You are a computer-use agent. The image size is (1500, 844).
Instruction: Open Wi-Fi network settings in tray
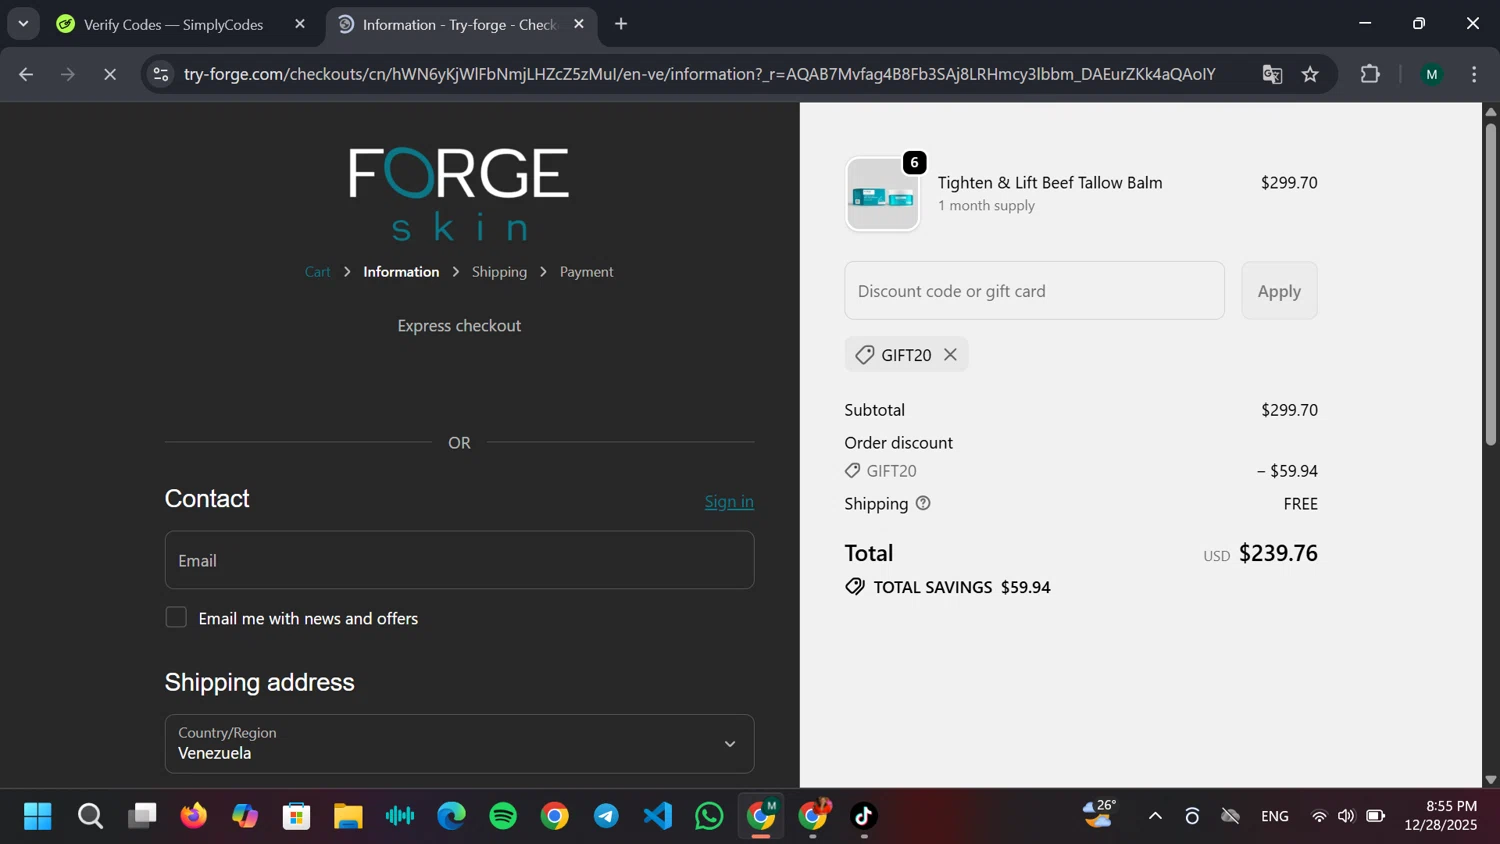tap(1319, 816)
